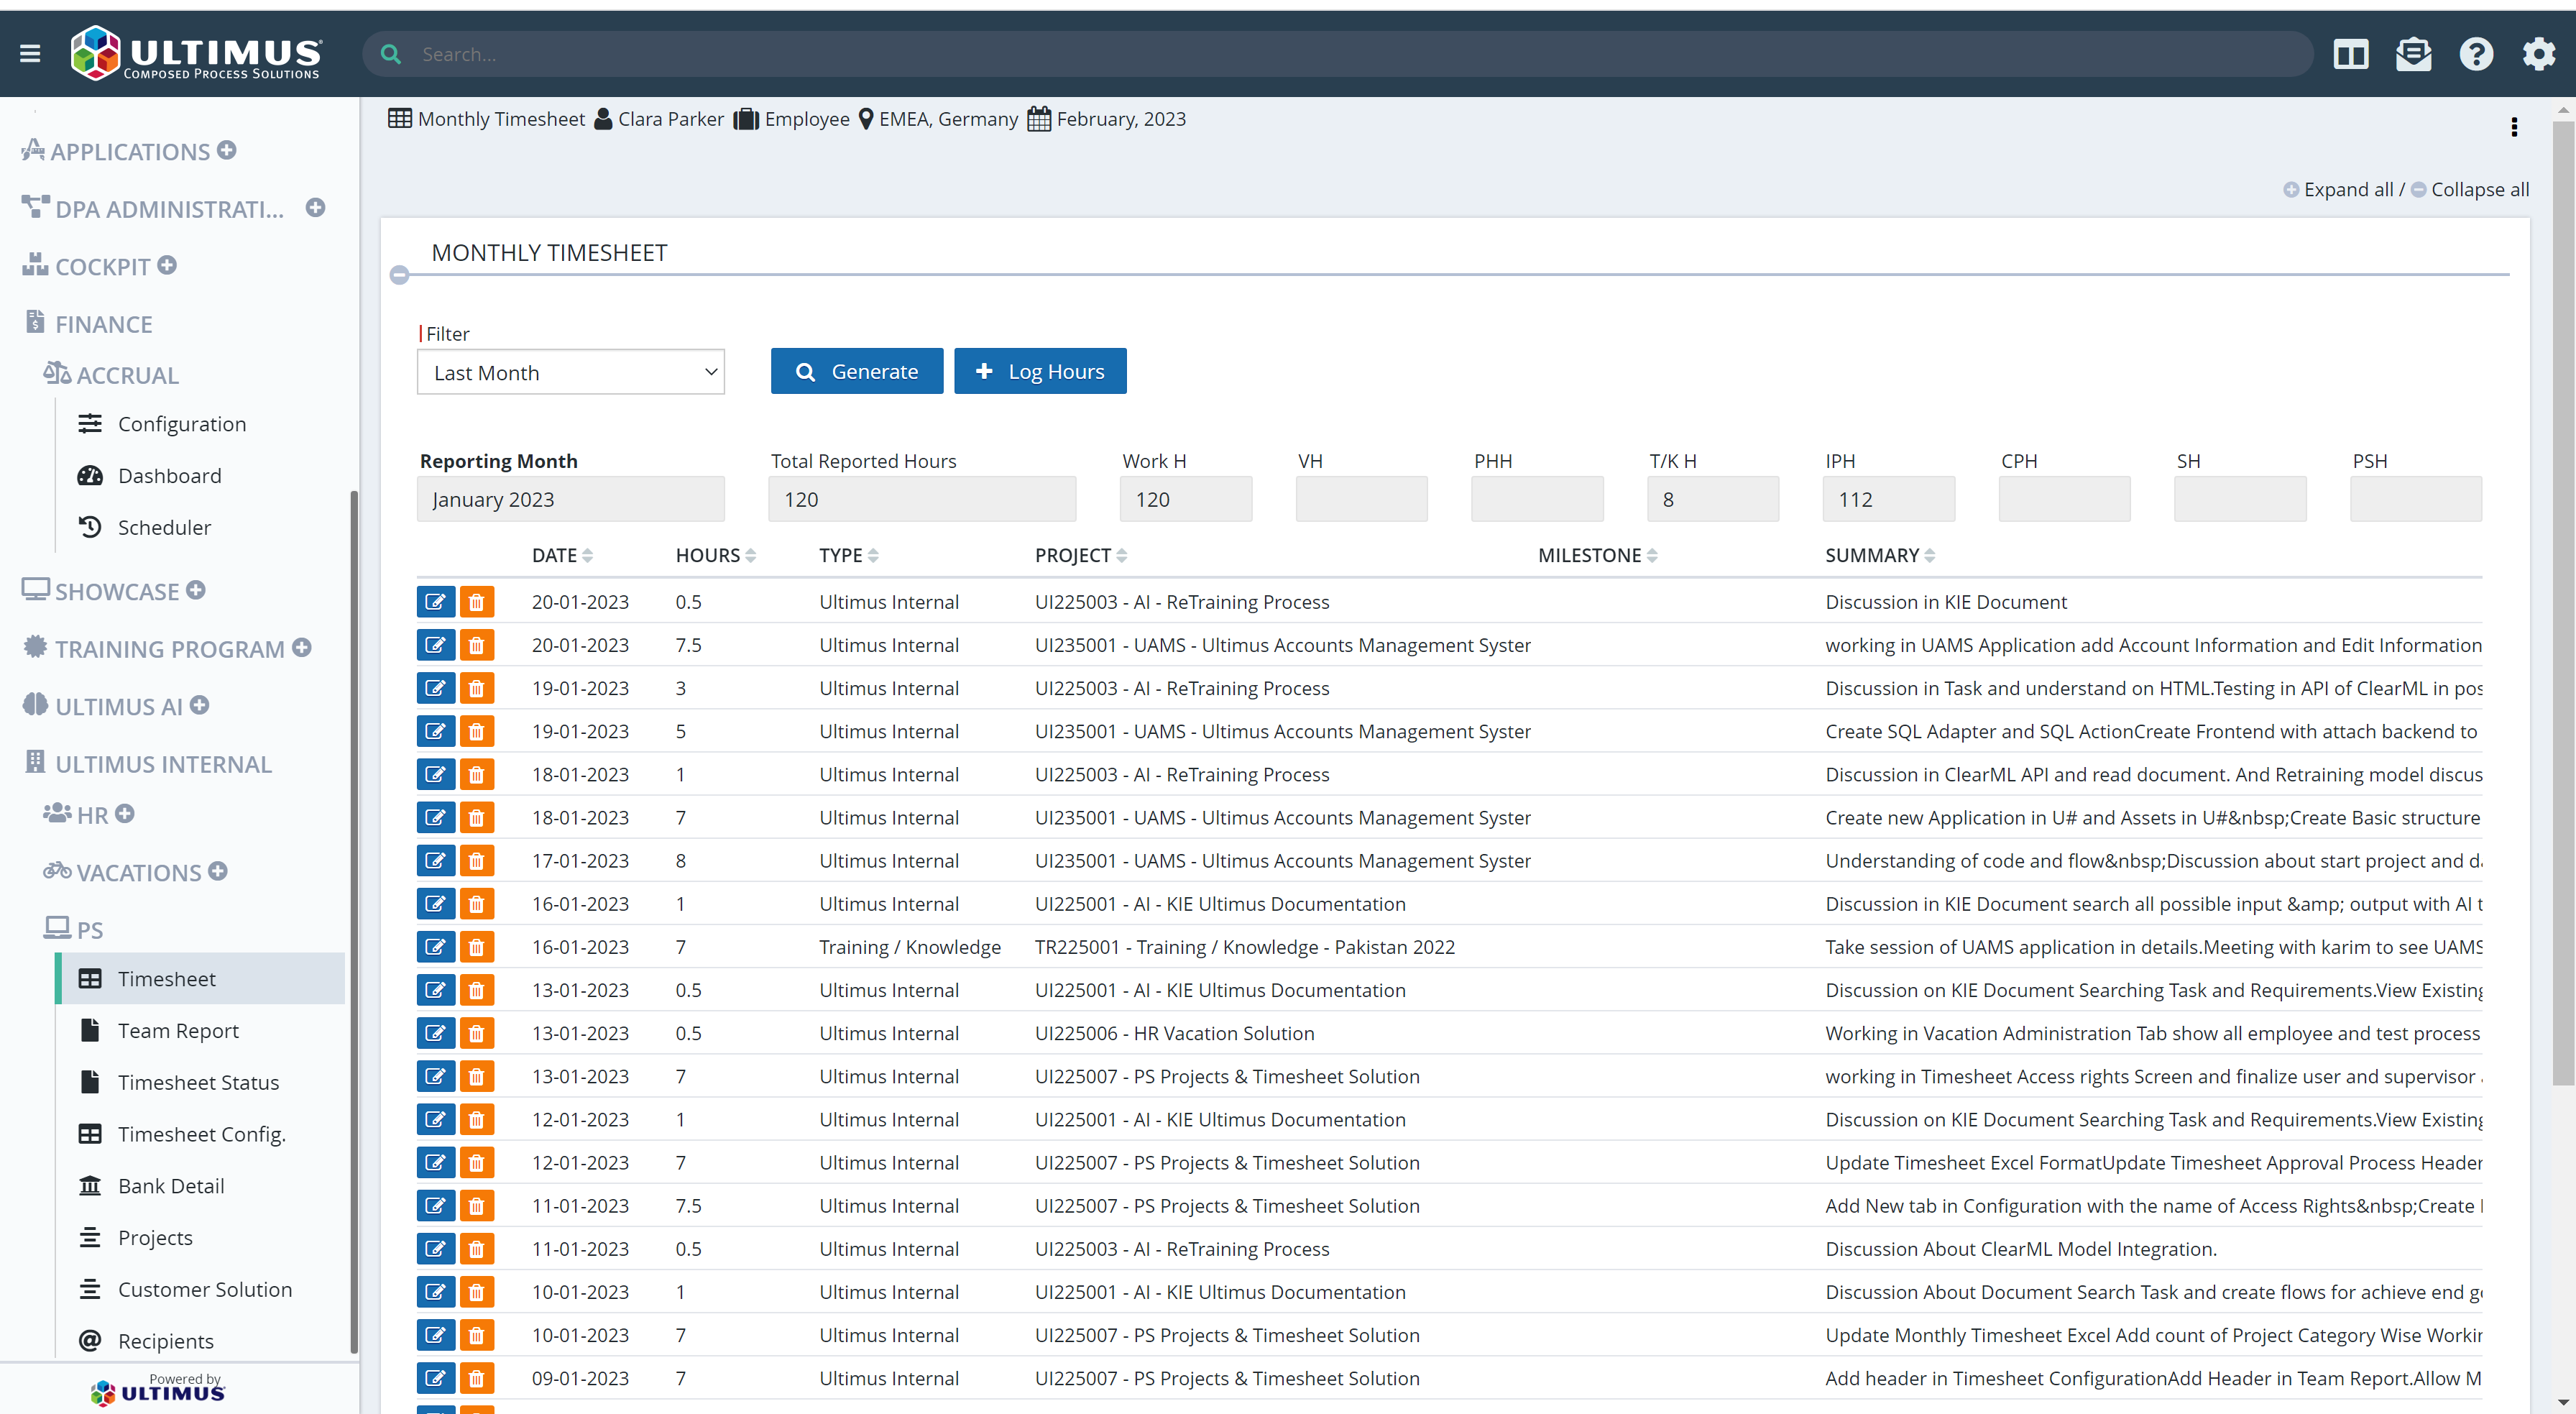Open the three-dot options menu
Viewport: 2576px width, 1414px height.
pyautogui.click(x=2514, y=127)
